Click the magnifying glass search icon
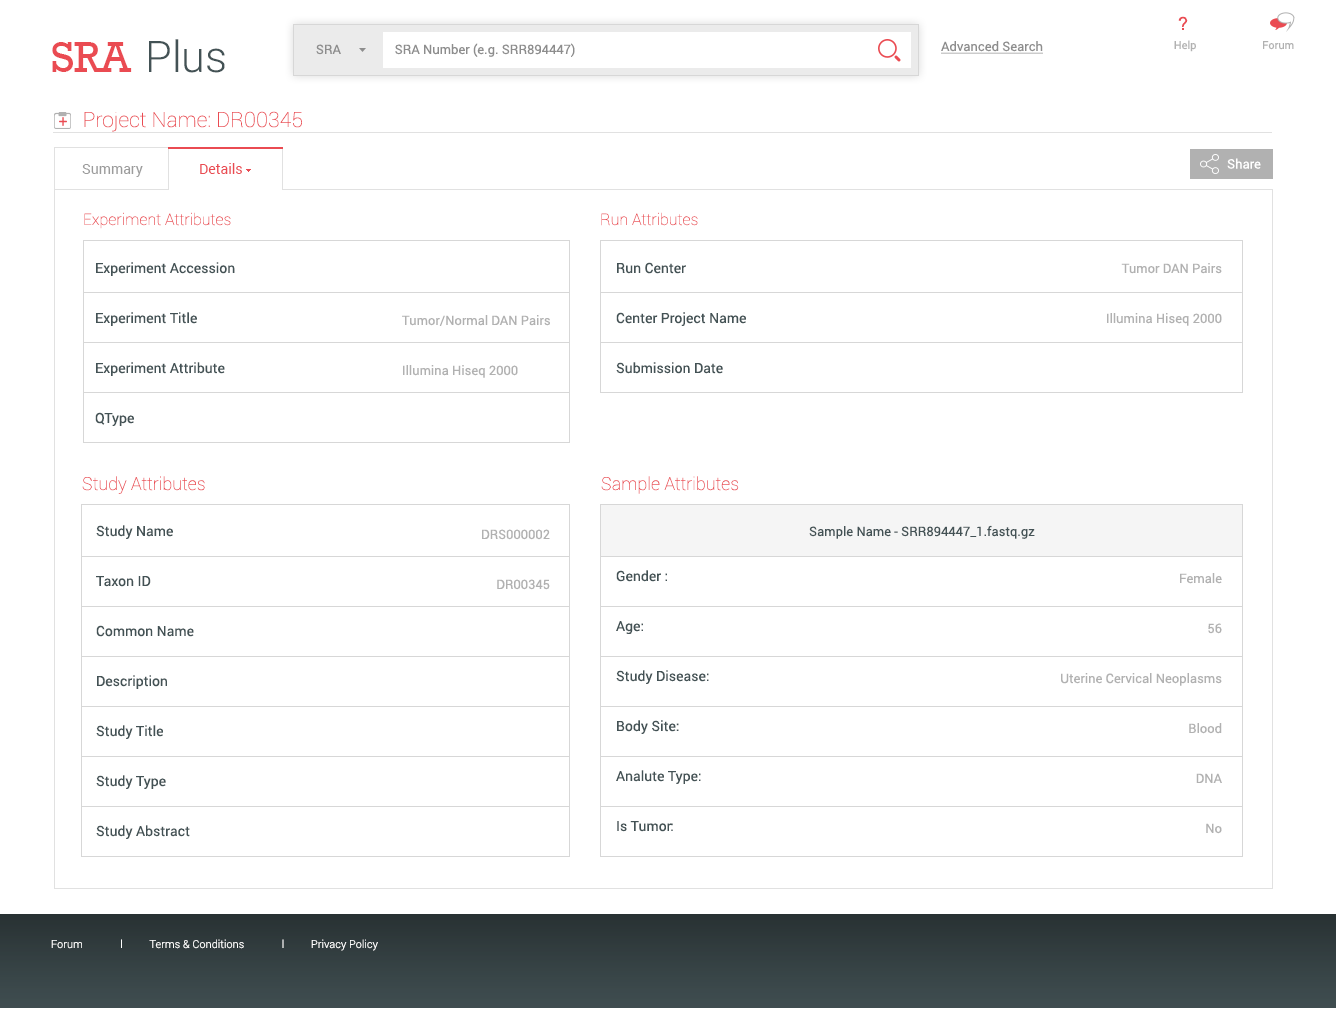Screen dimensions: 1336x1010 [x=888, y=50]
